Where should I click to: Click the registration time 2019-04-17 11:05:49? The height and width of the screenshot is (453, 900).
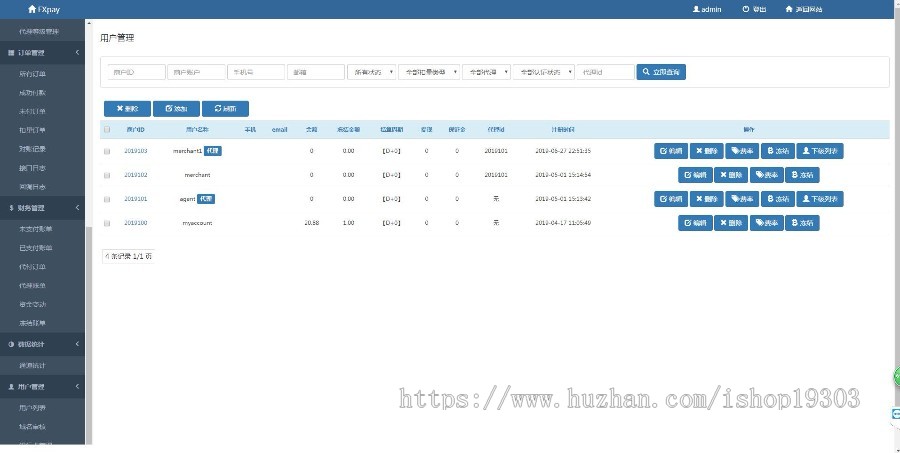[563, 223]
